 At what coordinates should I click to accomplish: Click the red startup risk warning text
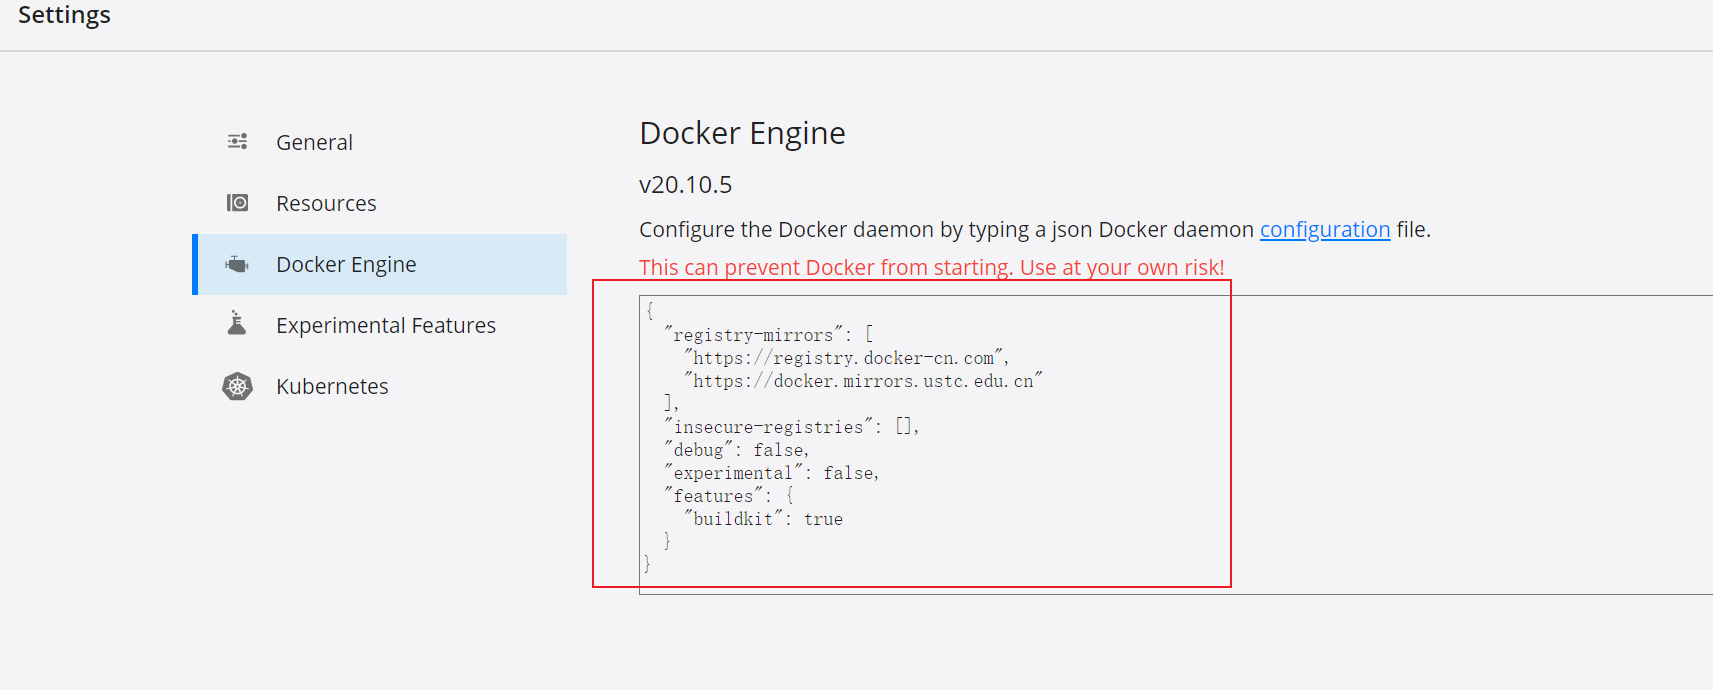pos(931,267)
